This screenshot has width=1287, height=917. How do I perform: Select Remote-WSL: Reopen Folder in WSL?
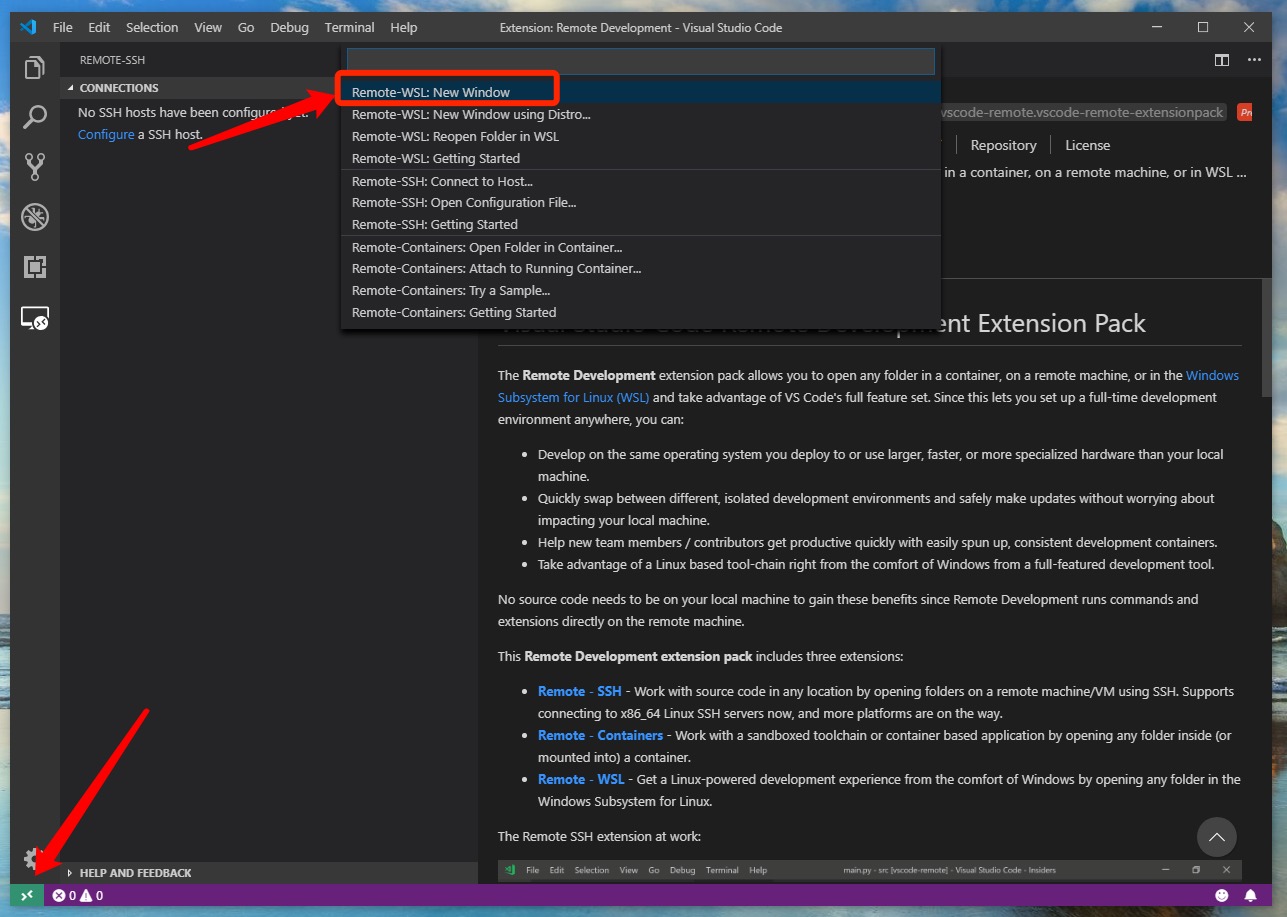640,136
